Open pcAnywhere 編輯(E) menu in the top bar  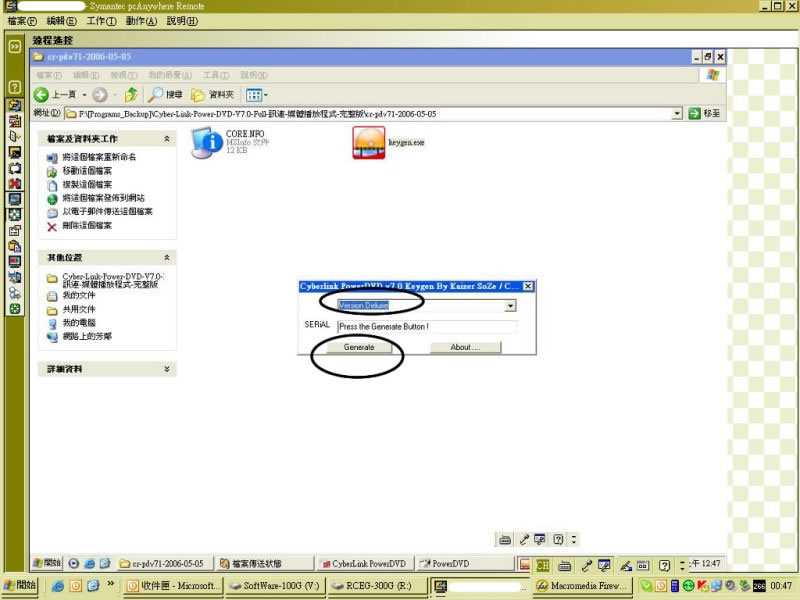point(62,21)
